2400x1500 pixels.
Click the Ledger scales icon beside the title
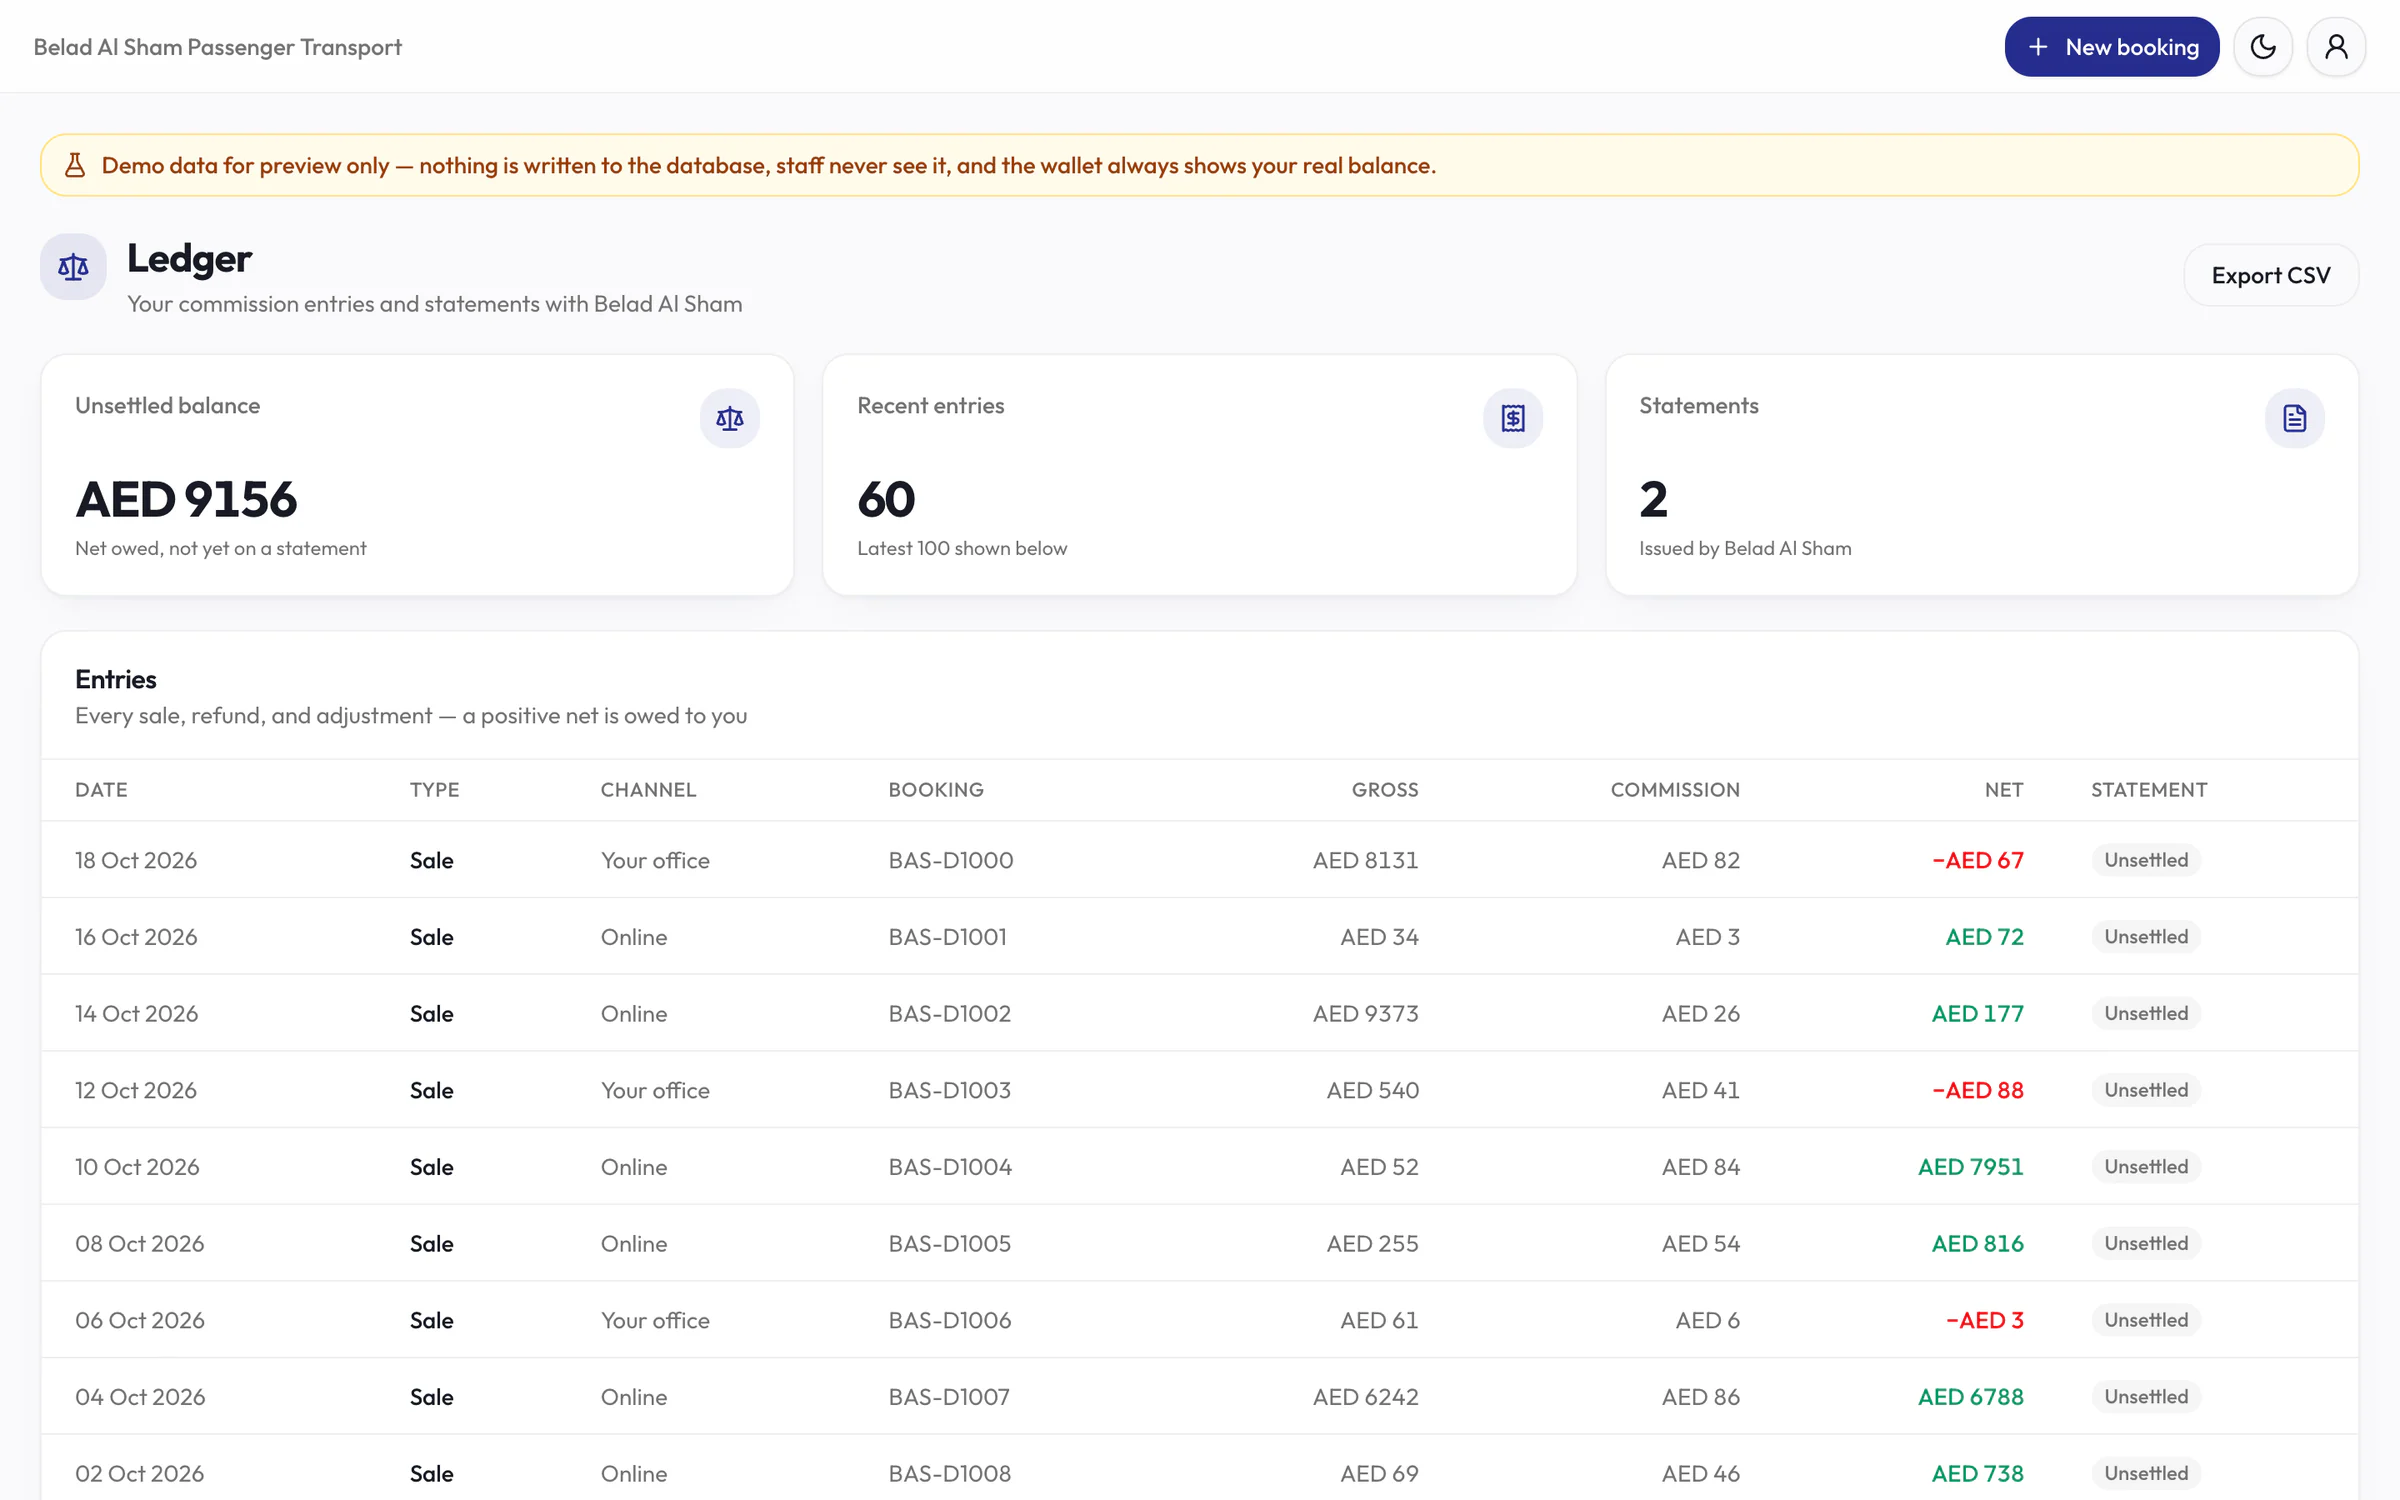pos(73,267)
